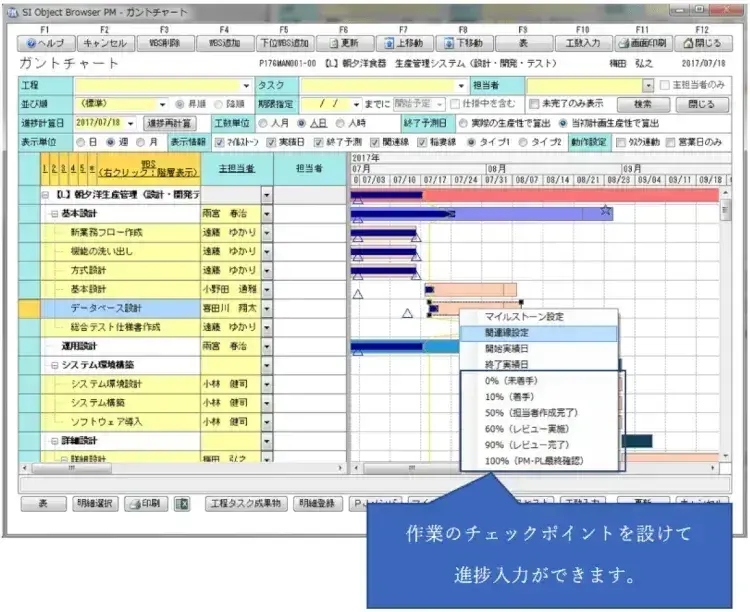Open the 並び順 (標準) dropdown
Screen dimensions: 750x612
[163, 104]
